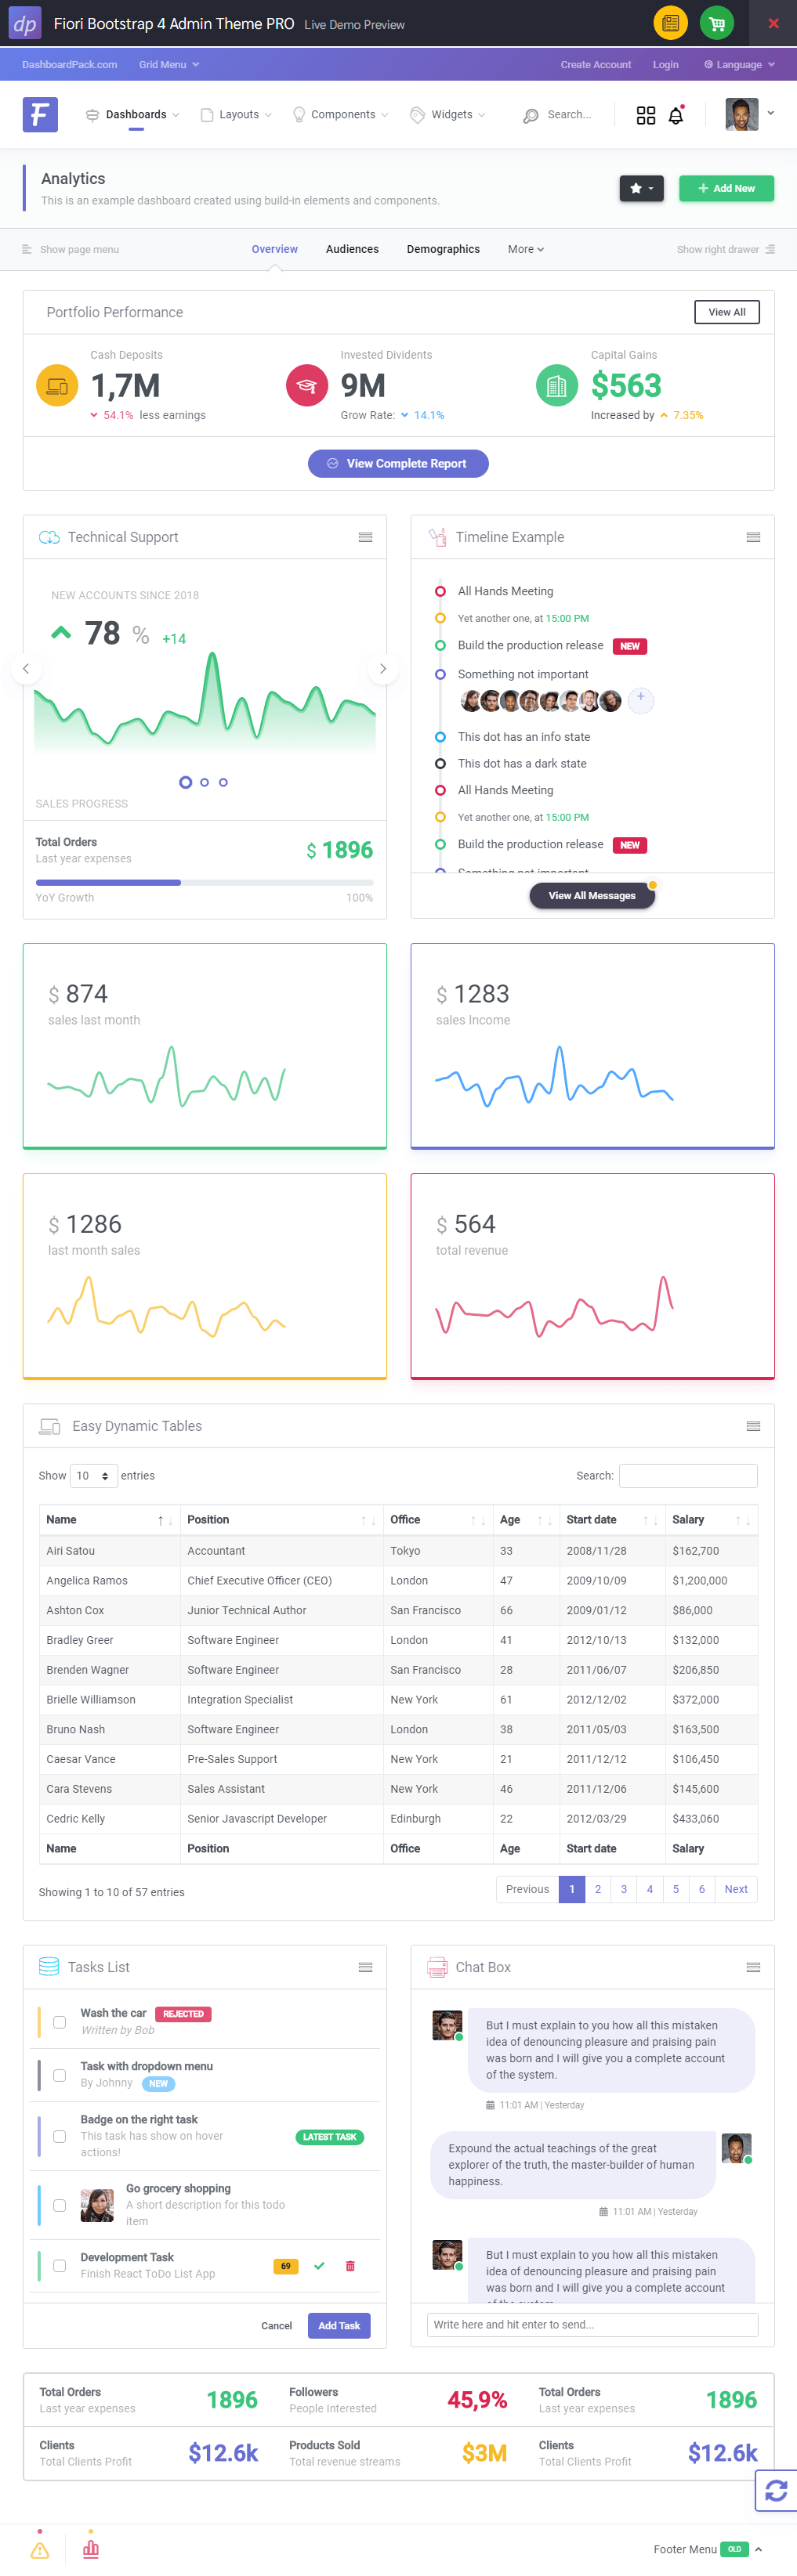This screenshot has height=2576, width=797.
Task: Select the second carousel dot indicator
Action: (204, 782)
